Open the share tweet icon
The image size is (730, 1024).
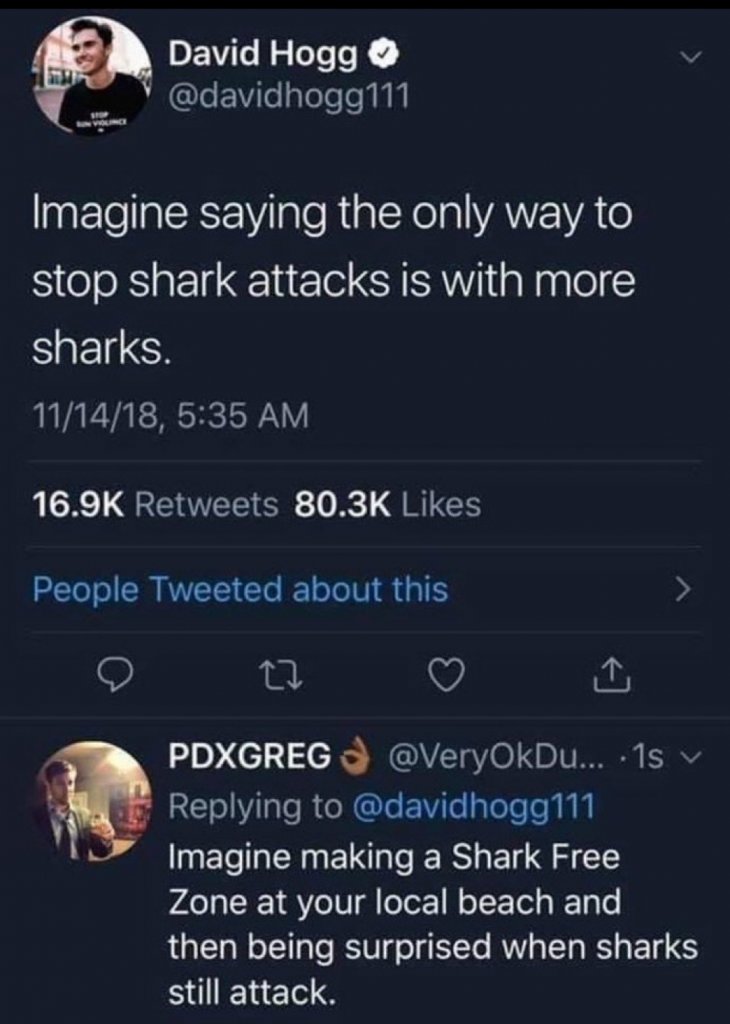tap(612, 675)
